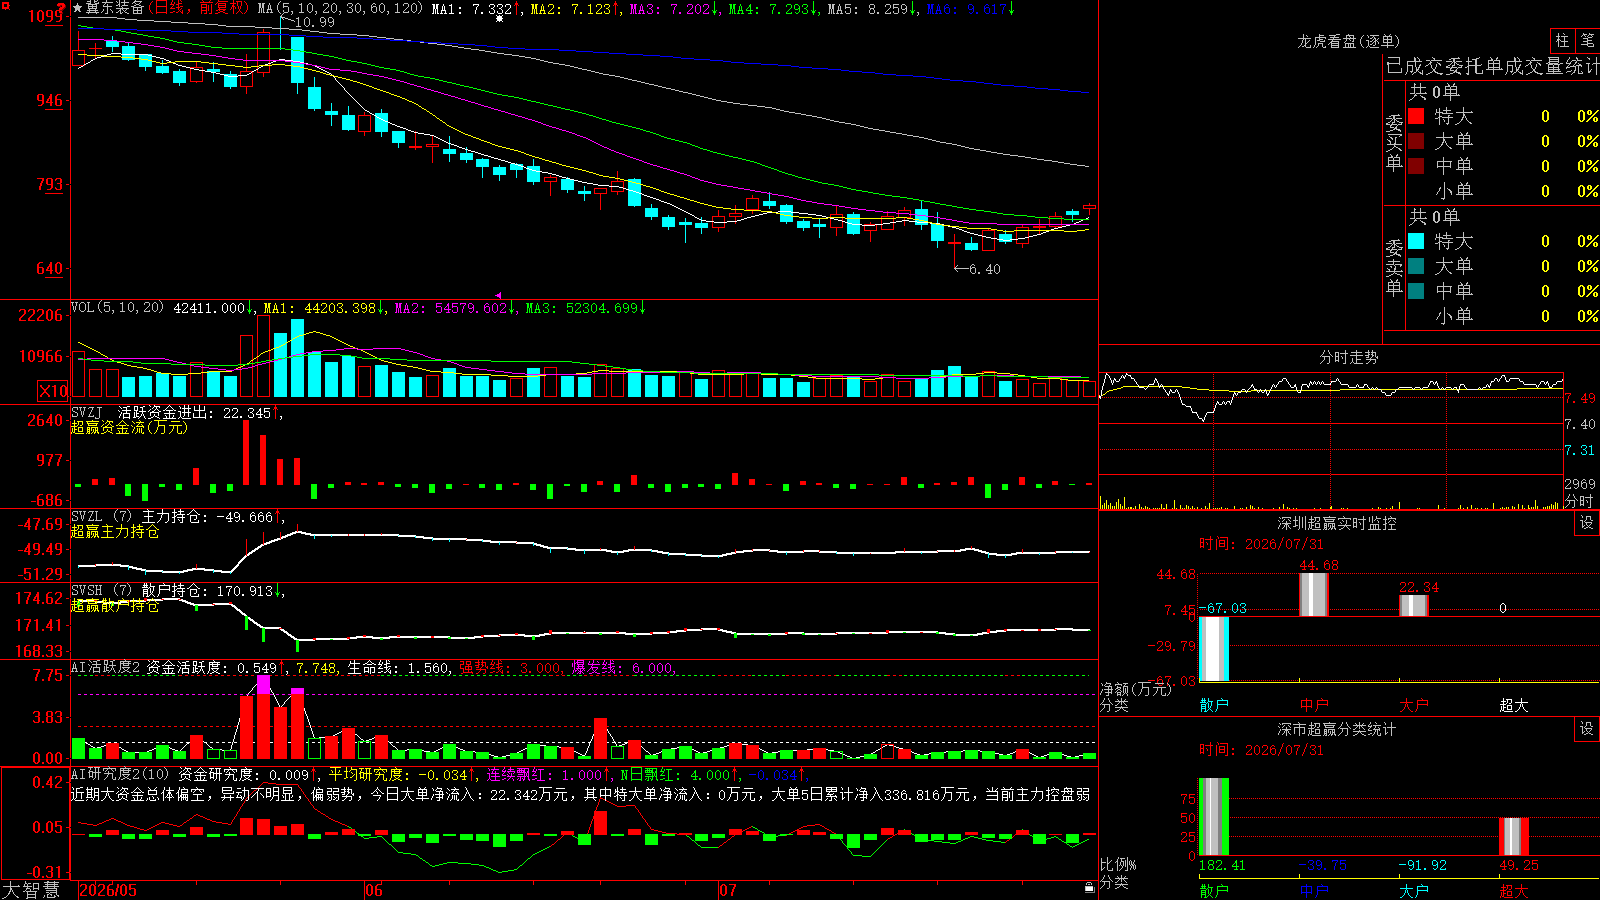Click the MA(5,10,20,30,60,120) indicator label
The width and height of the screenshot is (1600, 900).
point(341,8)
